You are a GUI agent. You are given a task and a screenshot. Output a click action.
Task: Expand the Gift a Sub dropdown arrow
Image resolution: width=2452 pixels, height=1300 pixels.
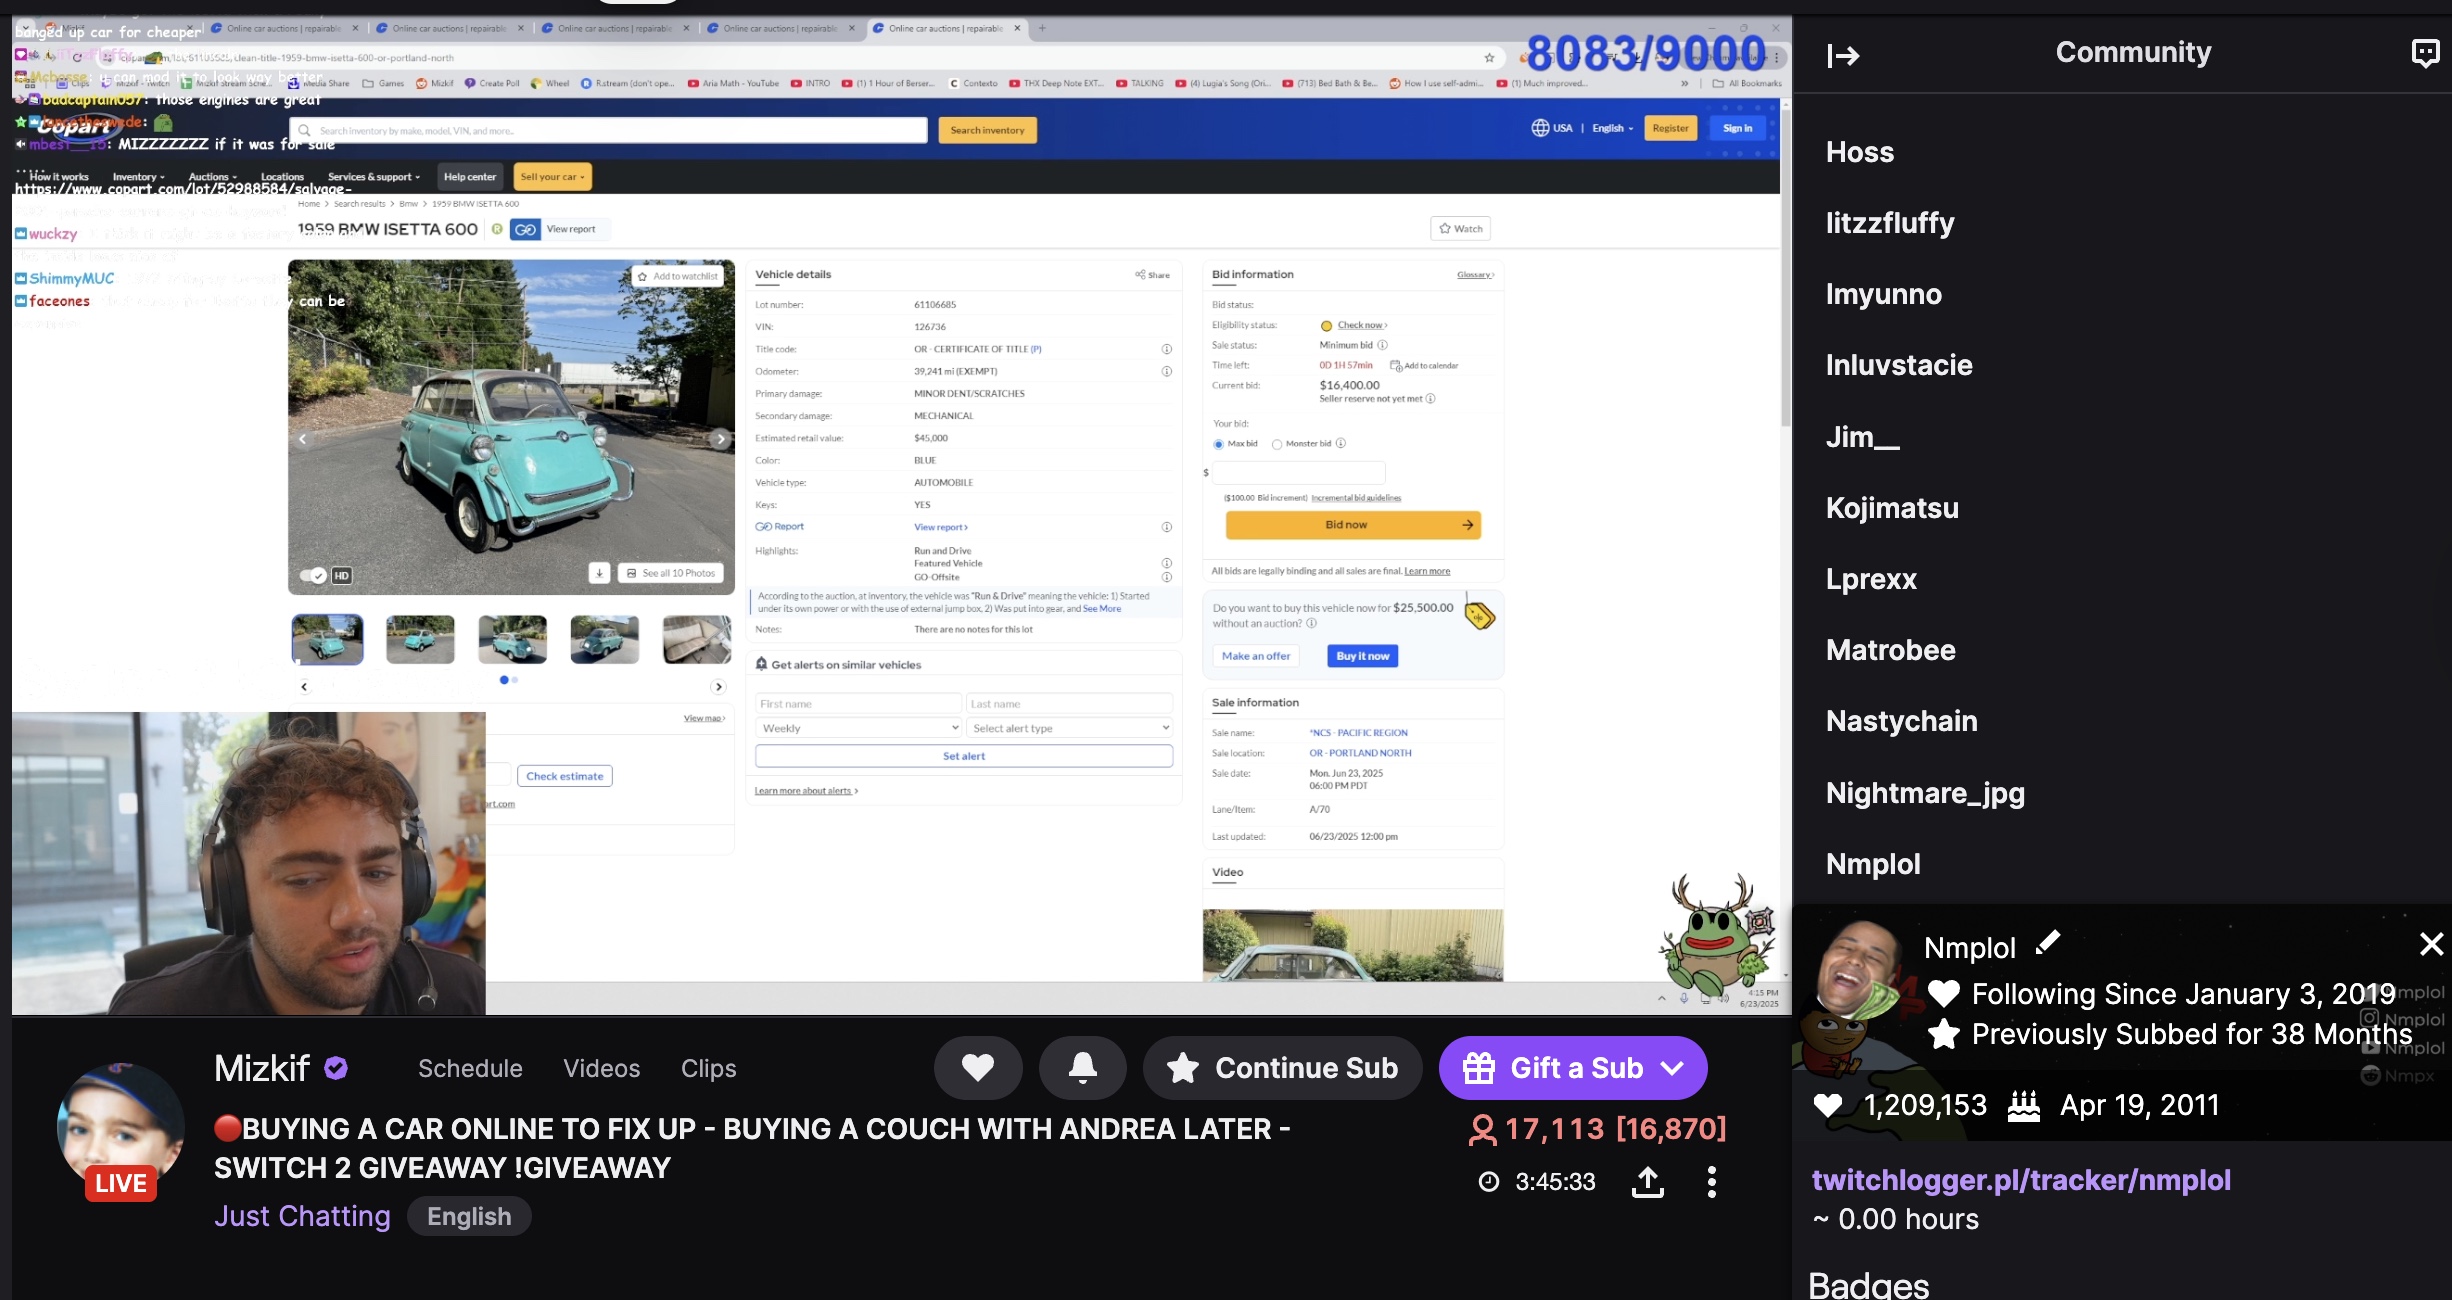click(x=1672, y=1068)
